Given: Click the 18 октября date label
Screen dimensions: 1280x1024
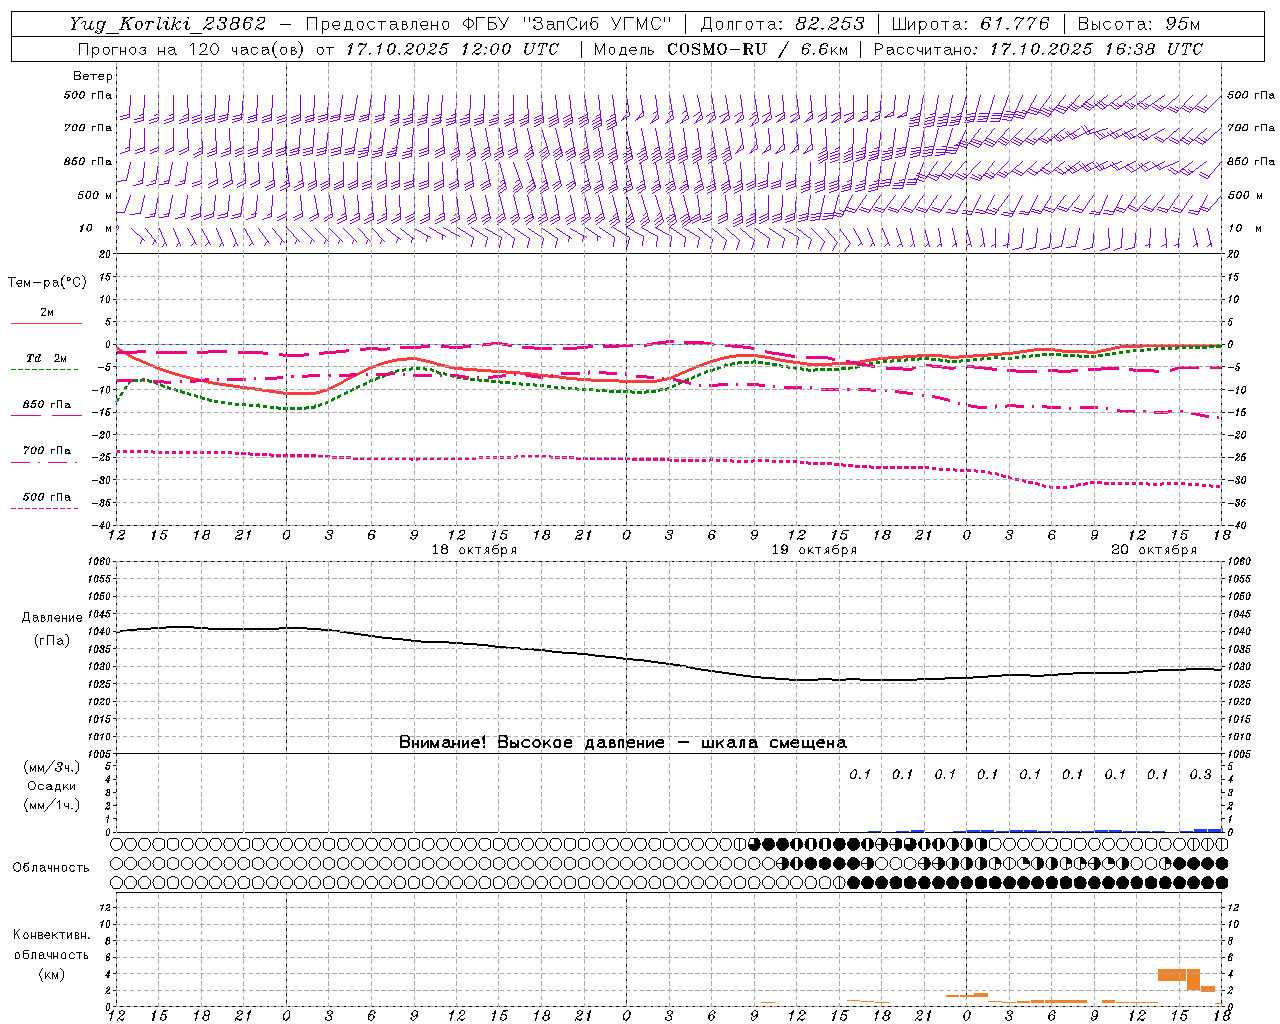Looking at the screenshot, I should coord(474,550).
